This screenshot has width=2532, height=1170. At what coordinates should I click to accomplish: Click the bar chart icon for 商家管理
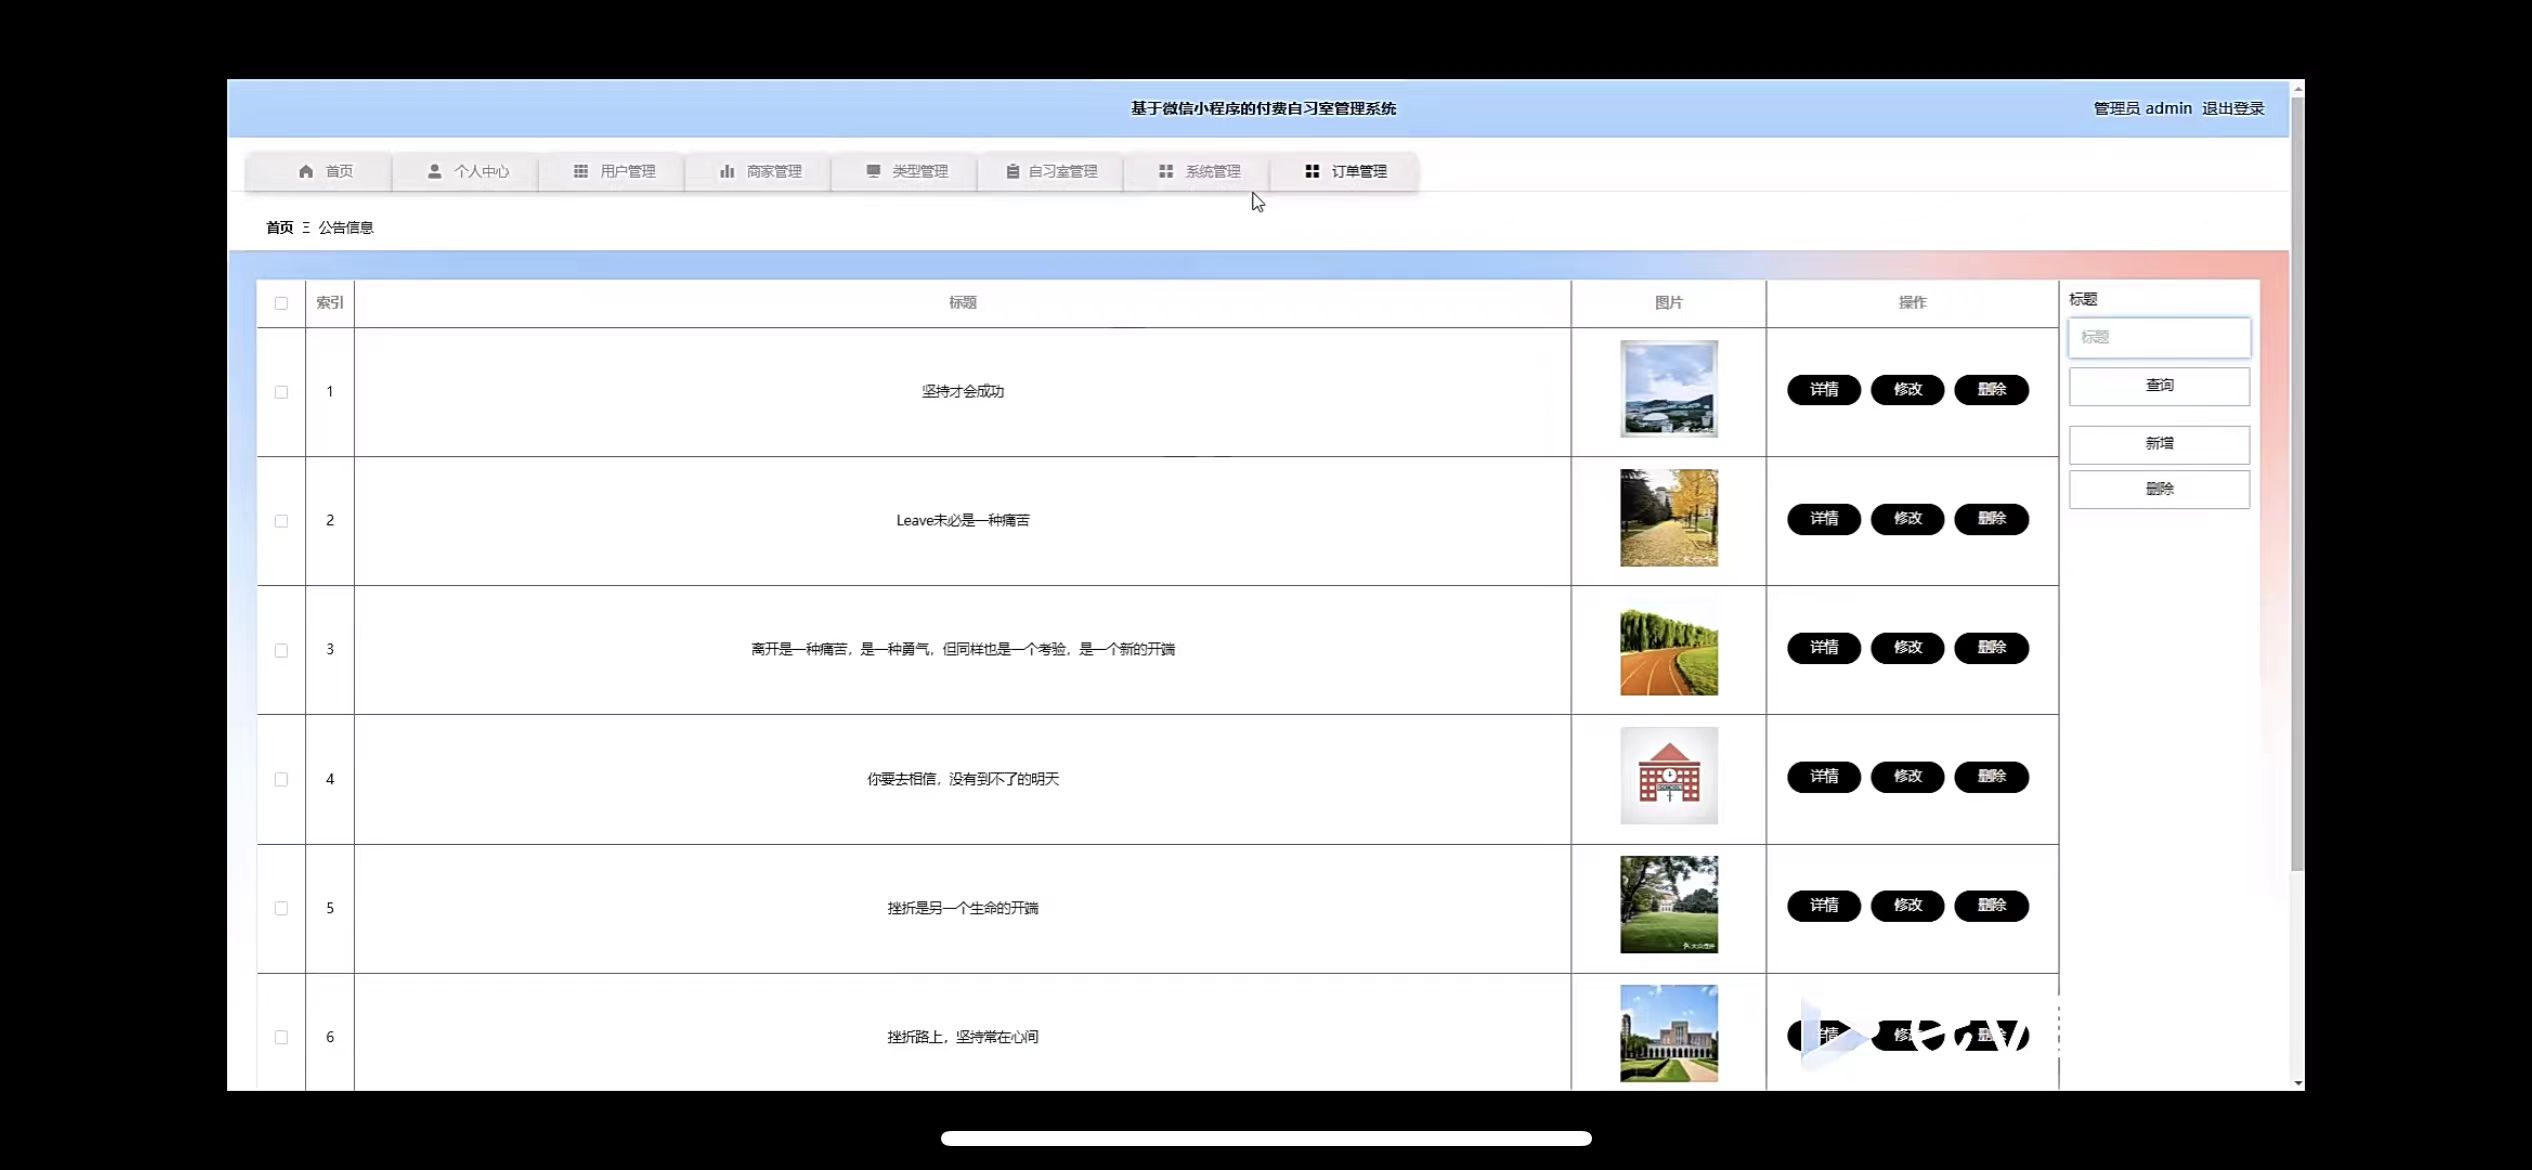pos(727,171)
